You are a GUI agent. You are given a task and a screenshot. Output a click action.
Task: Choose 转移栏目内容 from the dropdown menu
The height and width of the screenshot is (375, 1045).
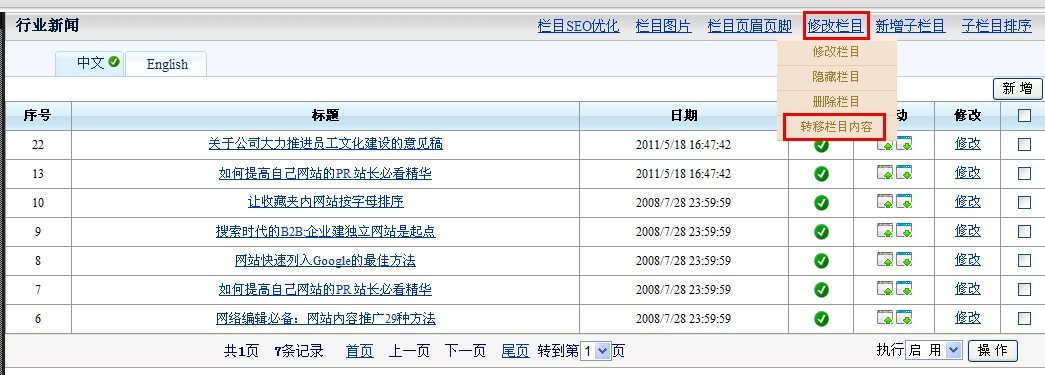click(x=836, y=127)
